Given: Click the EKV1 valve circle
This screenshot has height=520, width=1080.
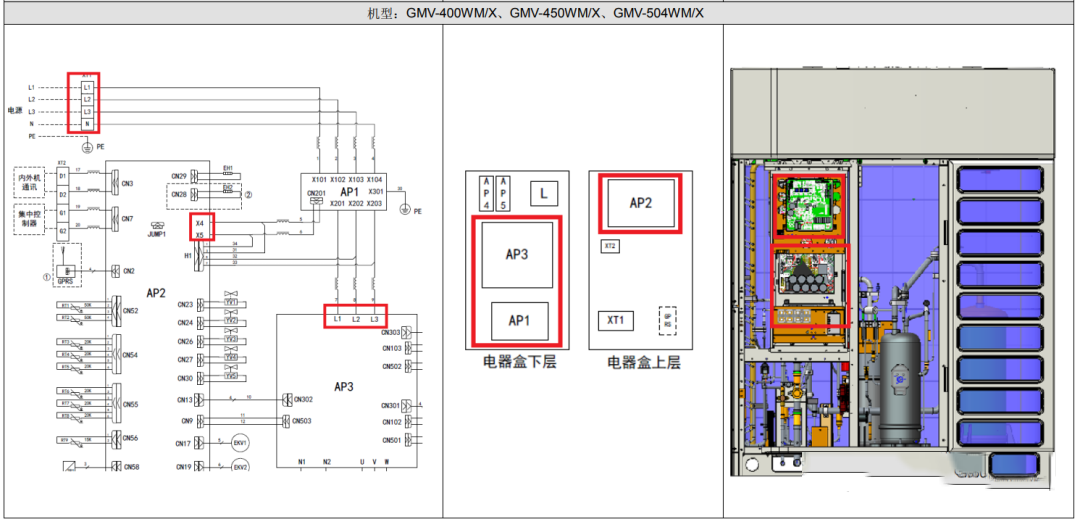Looking at the screenshot, I should click(240, 443).
